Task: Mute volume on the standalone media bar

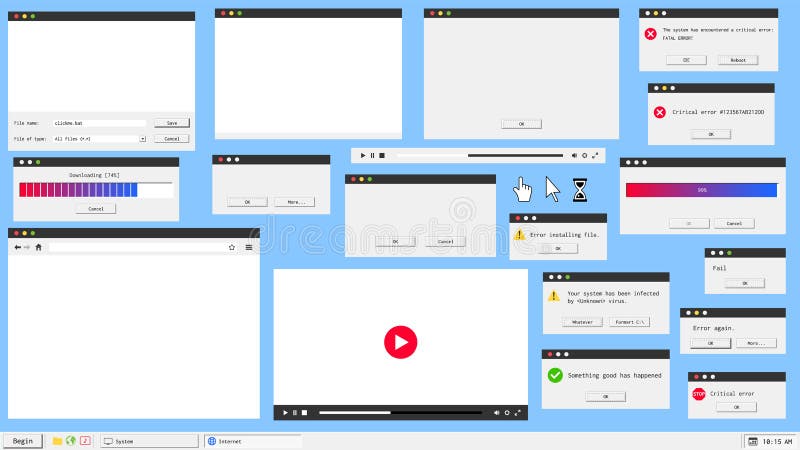Action: (x=574, y=156)
